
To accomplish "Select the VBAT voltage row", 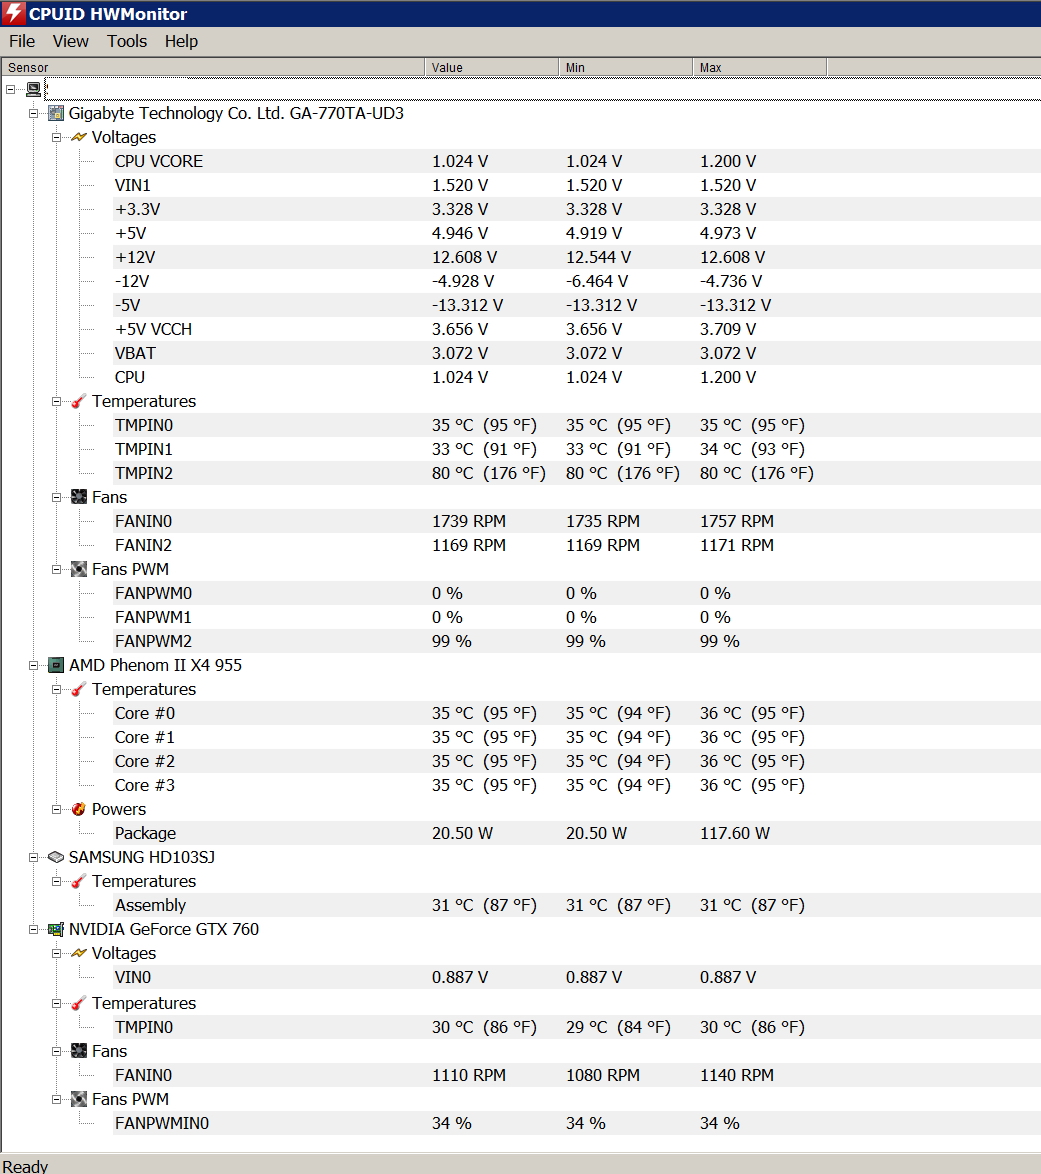I will pos(577,353).
